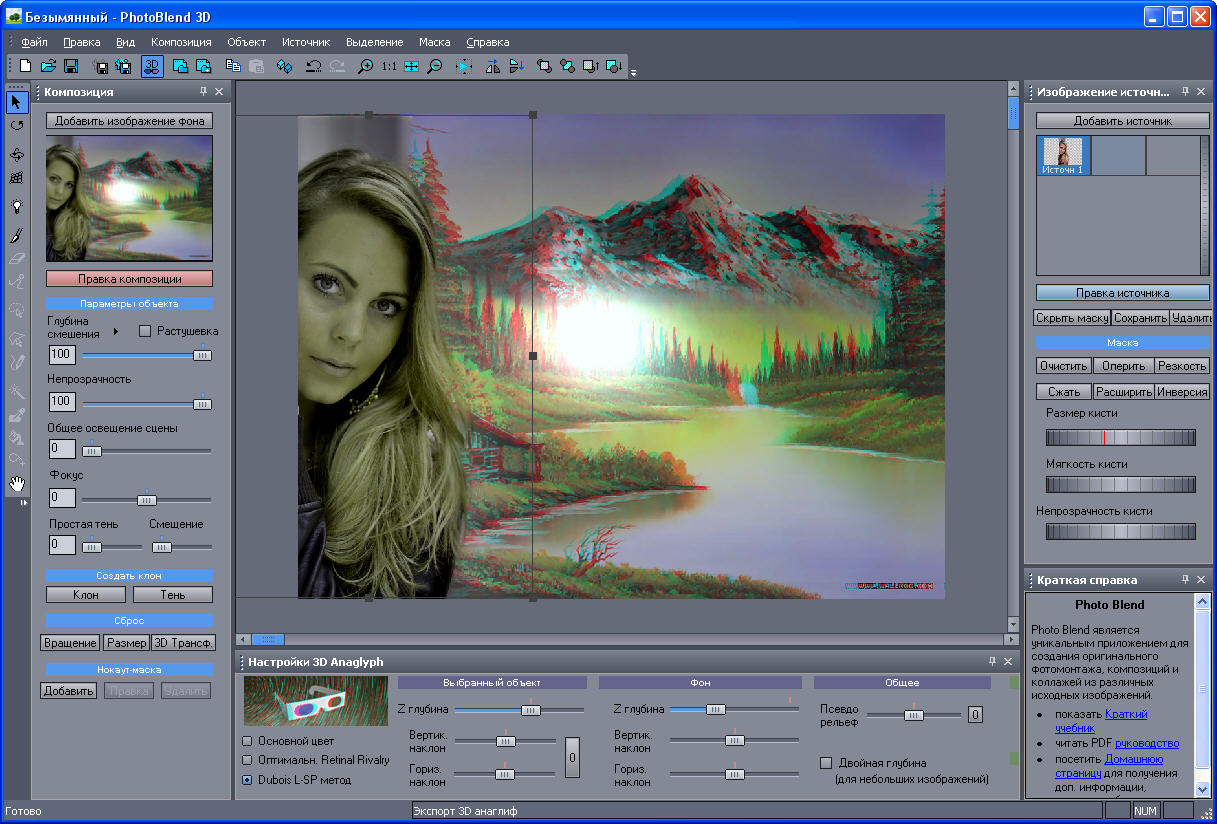Screen dimensions: 1217x824
Task: Click the Undo arrow icon in toolbar
Action: point(313,66)
